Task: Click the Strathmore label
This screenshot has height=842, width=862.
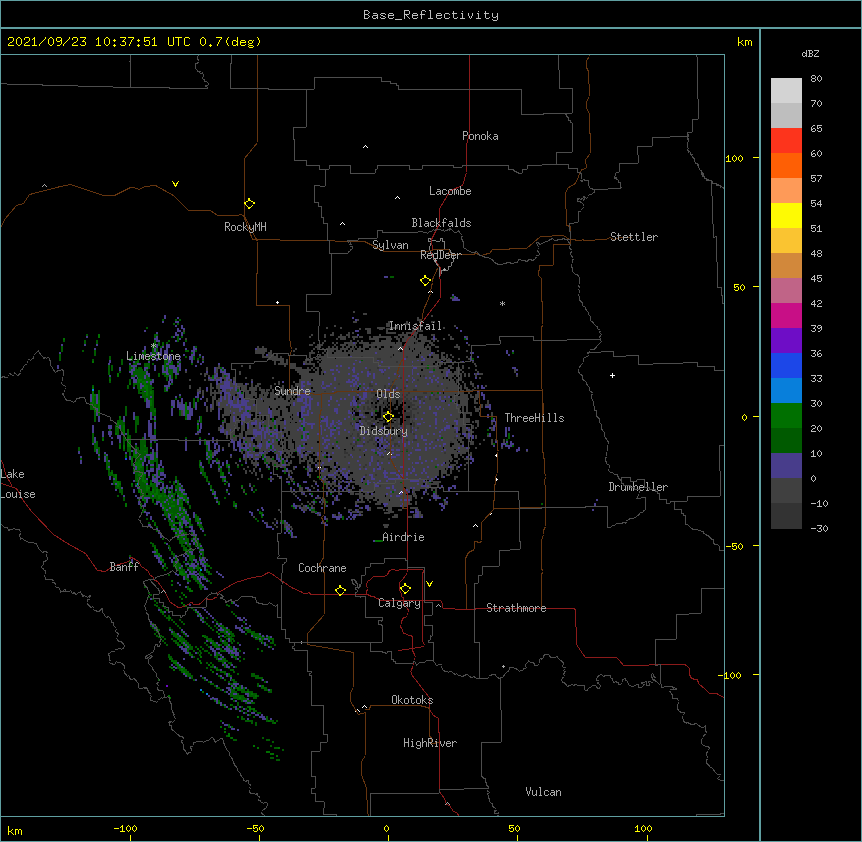Action: tap(516, 608)
